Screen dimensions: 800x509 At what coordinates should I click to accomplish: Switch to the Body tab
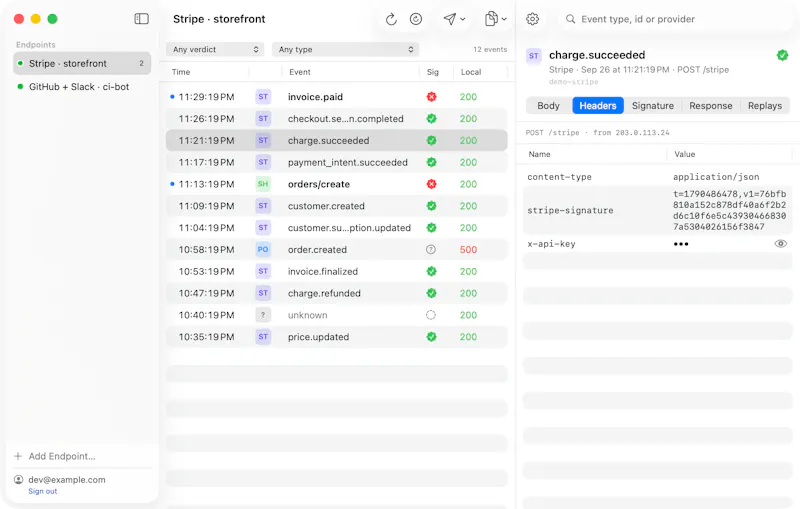(x=548, y=106)
